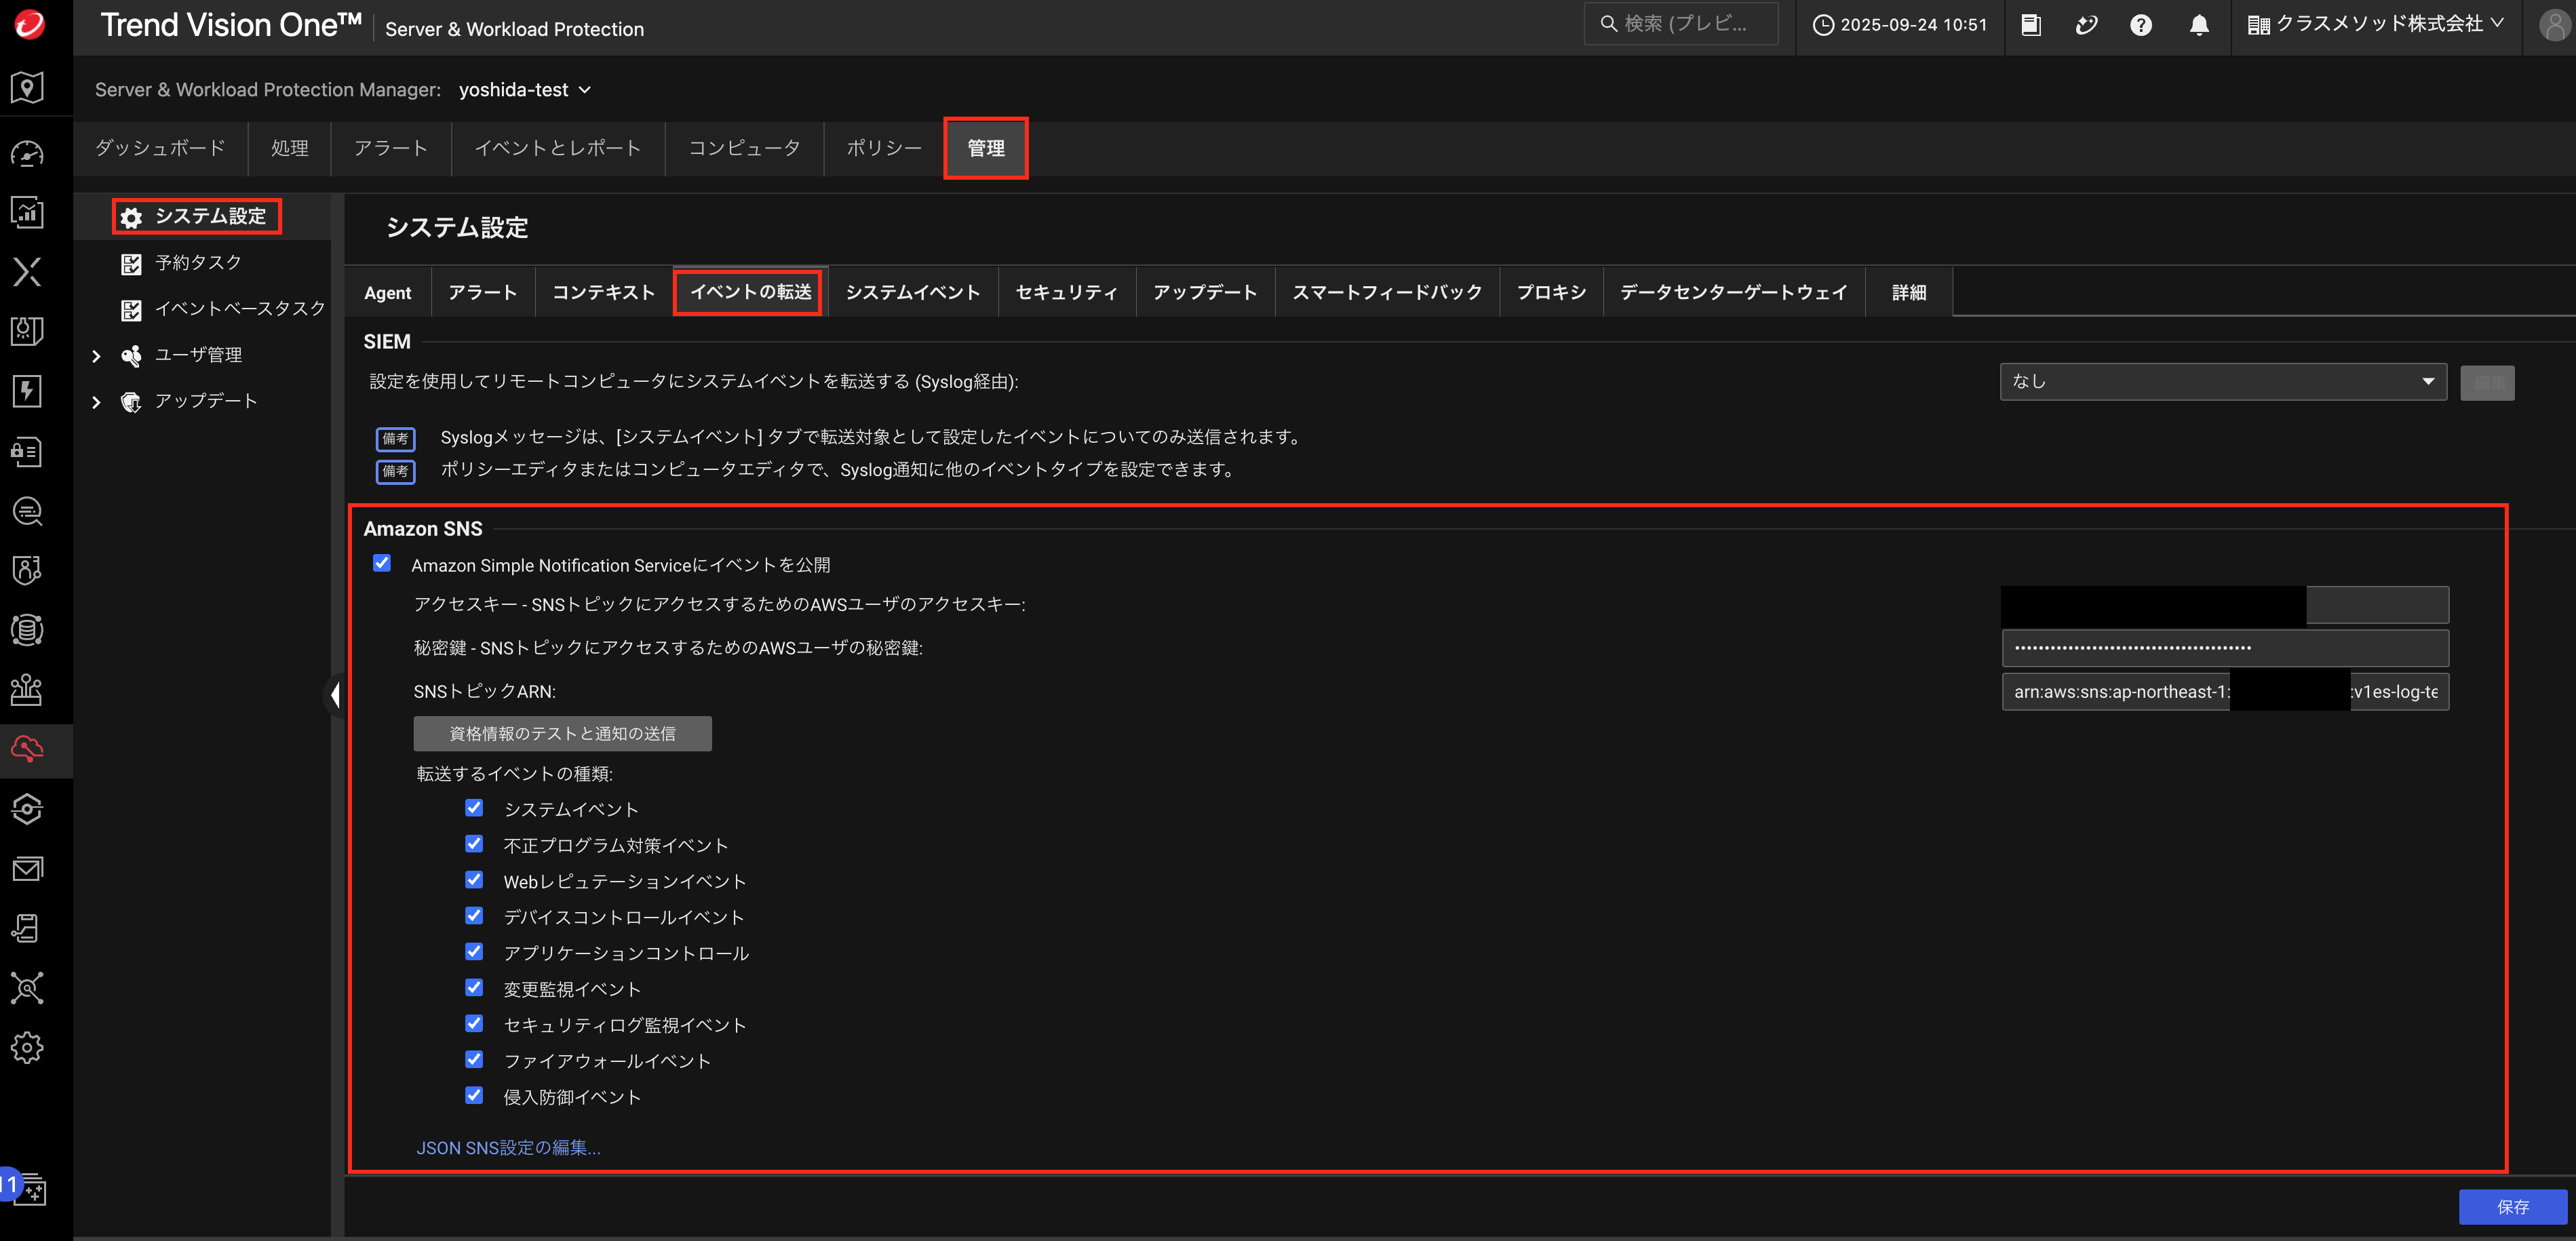The height and width of the screenshot is (1241, 2576).
Task: Open the hexagon eye sidebar icon
Action: point(27,809)
